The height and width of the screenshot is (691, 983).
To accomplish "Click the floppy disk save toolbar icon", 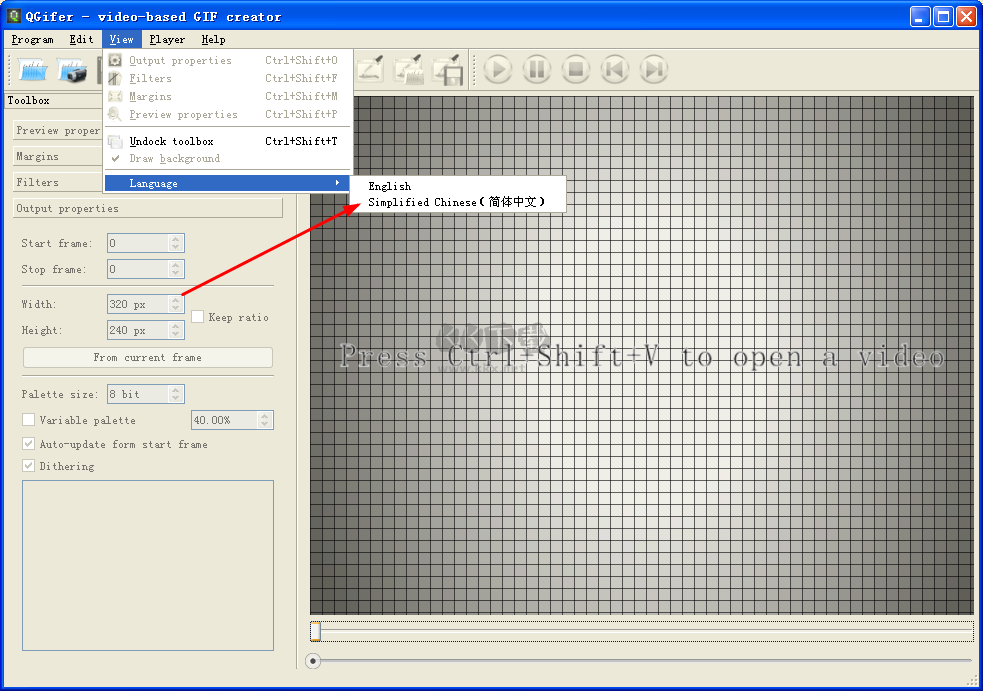I will (x=447, y=69).
